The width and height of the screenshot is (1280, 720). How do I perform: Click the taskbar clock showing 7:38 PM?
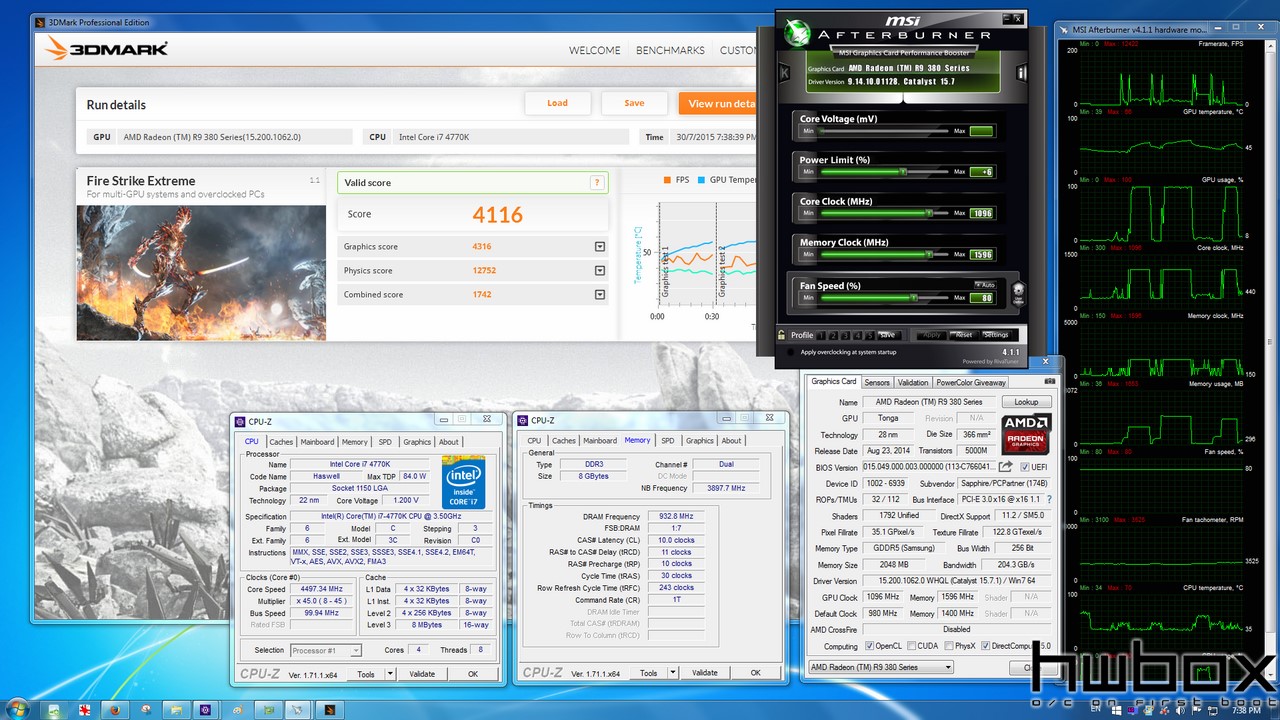point(1246,710)
